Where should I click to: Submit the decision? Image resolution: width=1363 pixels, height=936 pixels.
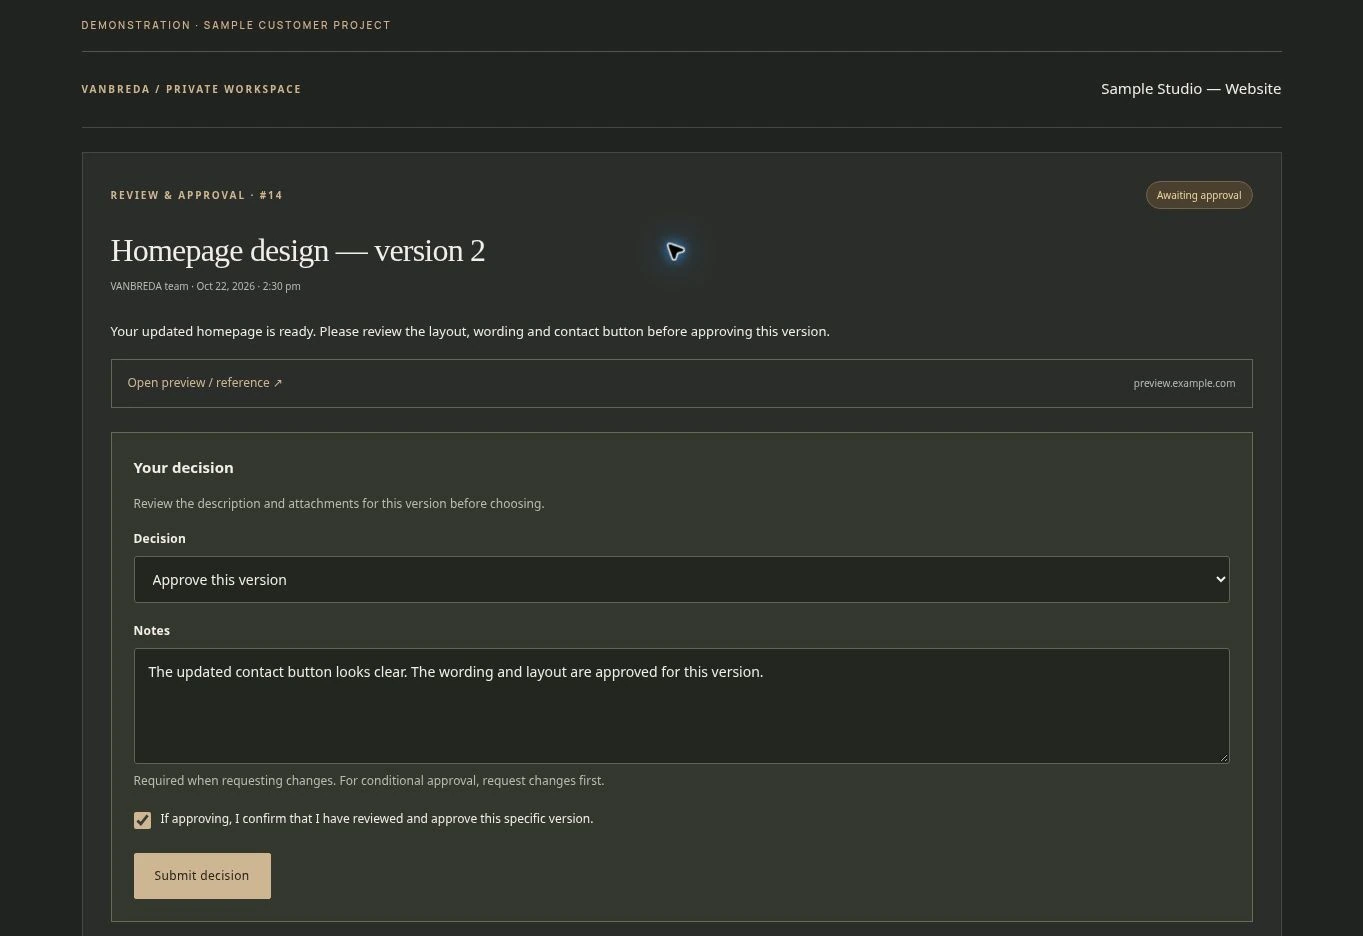(202, 876)
